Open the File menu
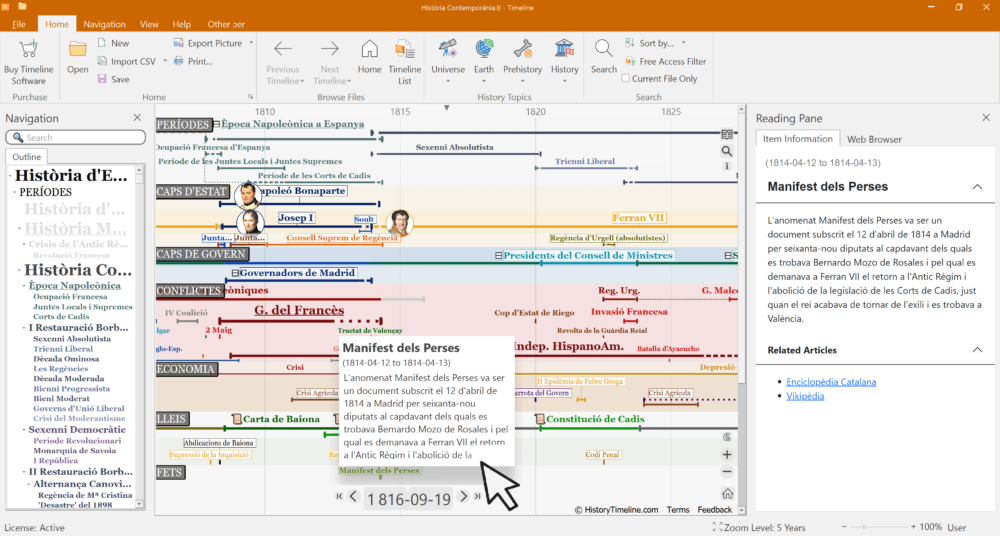 pyautogui.click(x=18, y=24)
